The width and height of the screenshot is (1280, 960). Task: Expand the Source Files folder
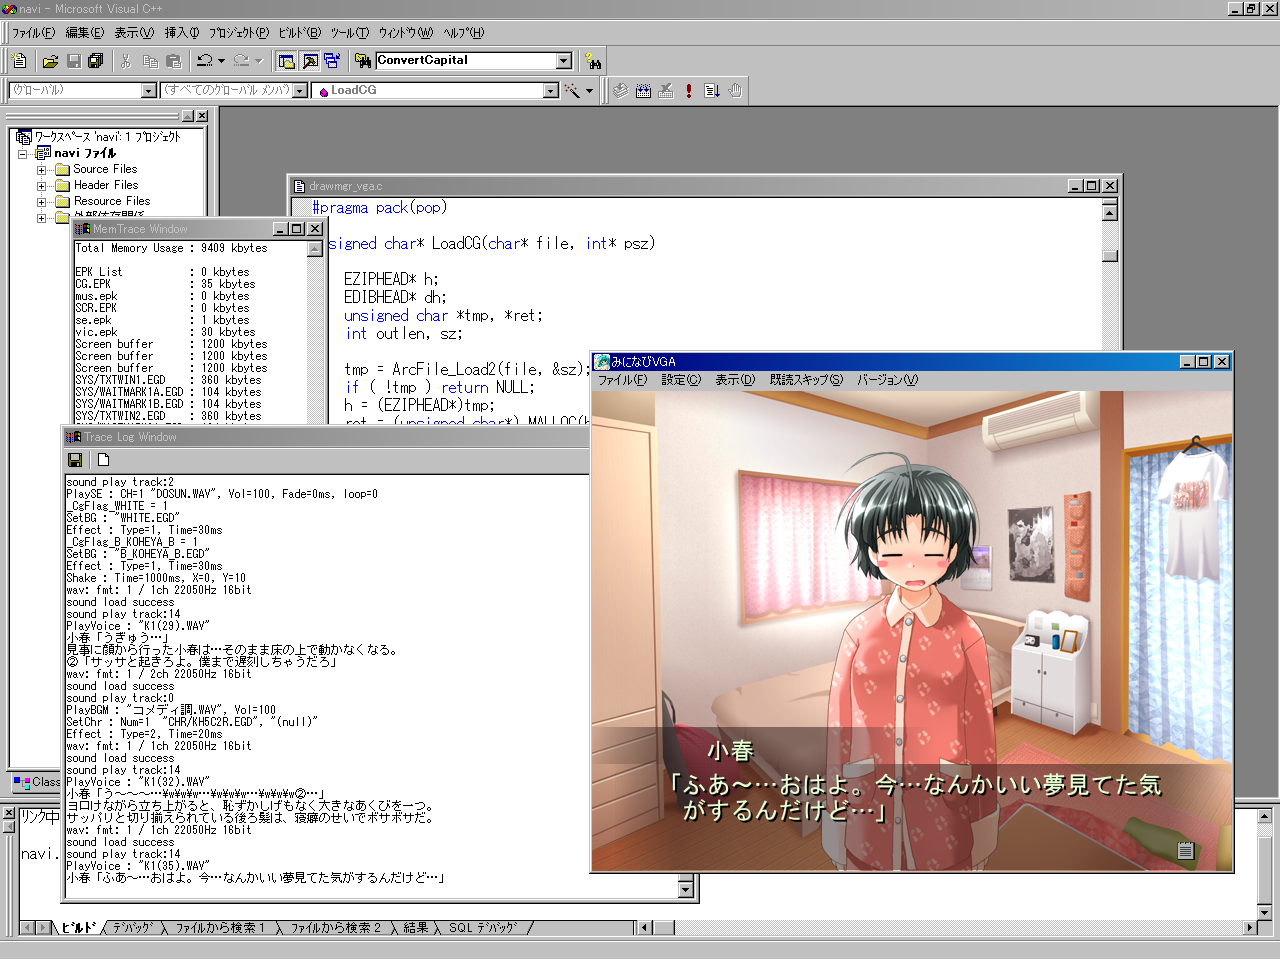[42, 170]
